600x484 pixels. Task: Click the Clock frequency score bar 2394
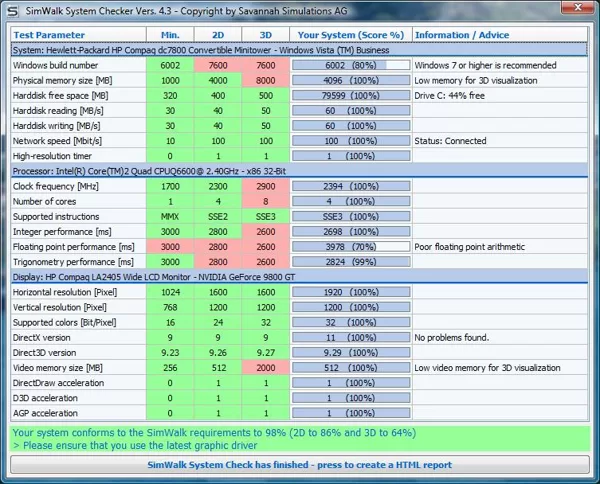tap(351, 186)
